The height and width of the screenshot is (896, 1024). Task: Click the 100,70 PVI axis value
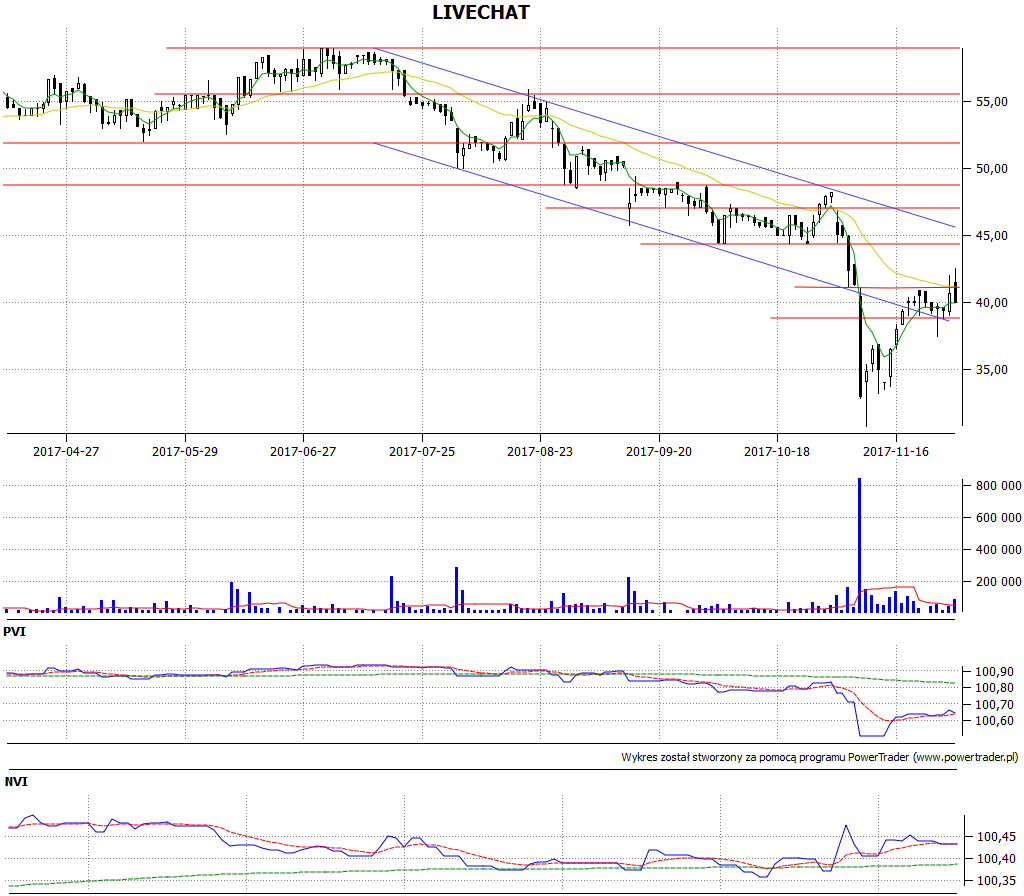tap(995, 705)
